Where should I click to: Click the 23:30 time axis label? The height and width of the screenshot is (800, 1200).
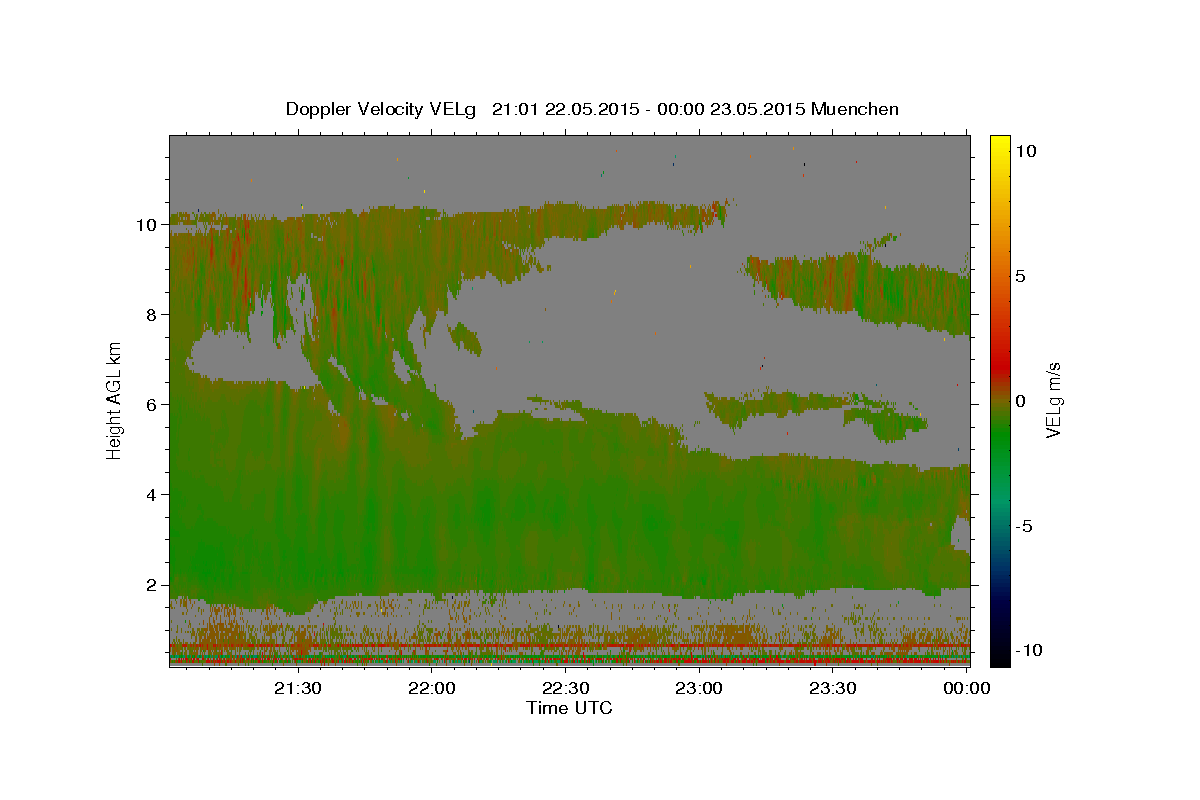(833, 688)
